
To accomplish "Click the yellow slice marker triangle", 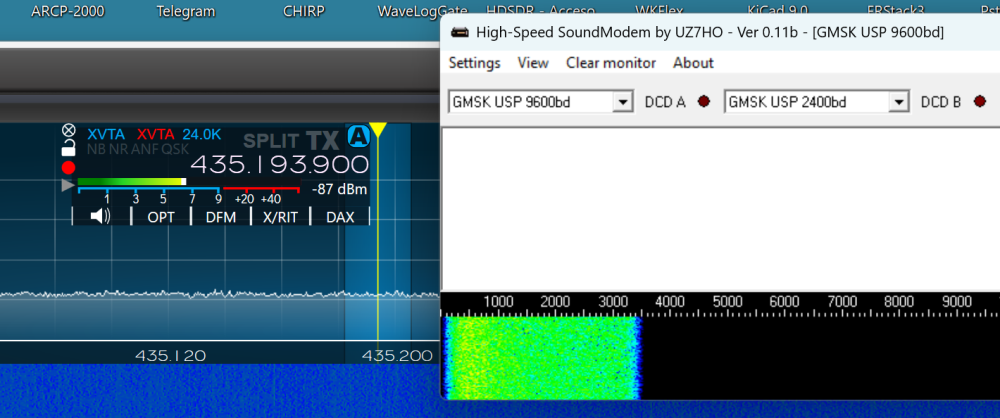I will pyautogui.click(x=378, y=130).
